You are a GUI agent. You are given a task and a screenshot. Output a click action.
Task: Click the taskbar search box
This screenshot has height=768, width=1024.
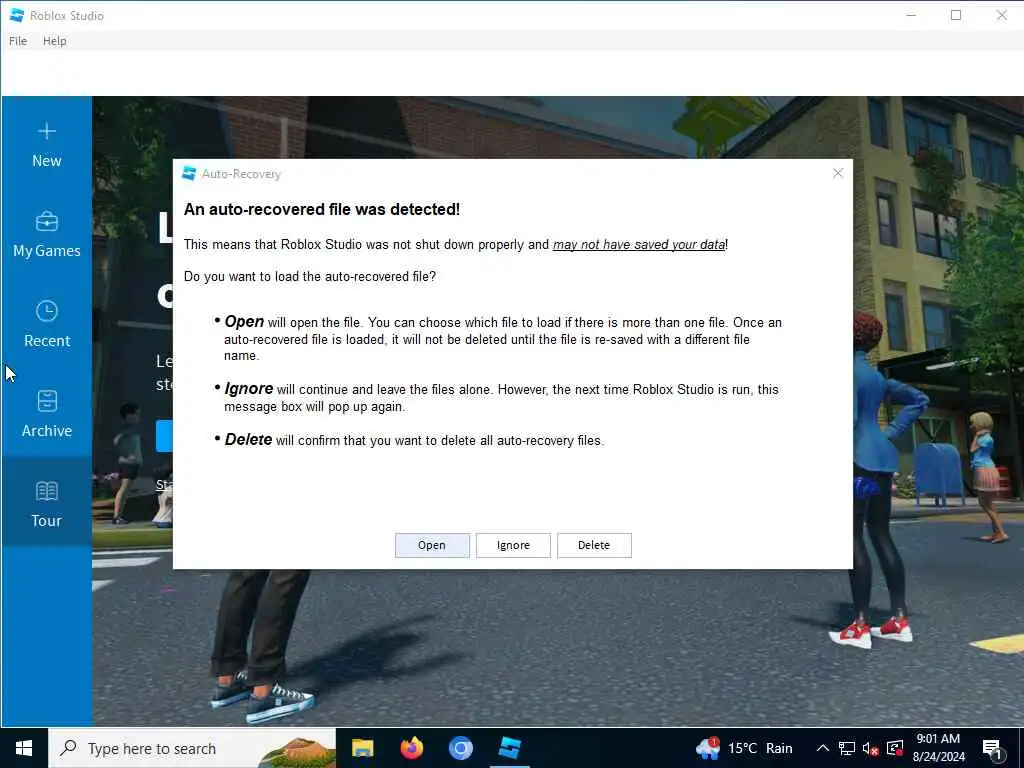191,748
